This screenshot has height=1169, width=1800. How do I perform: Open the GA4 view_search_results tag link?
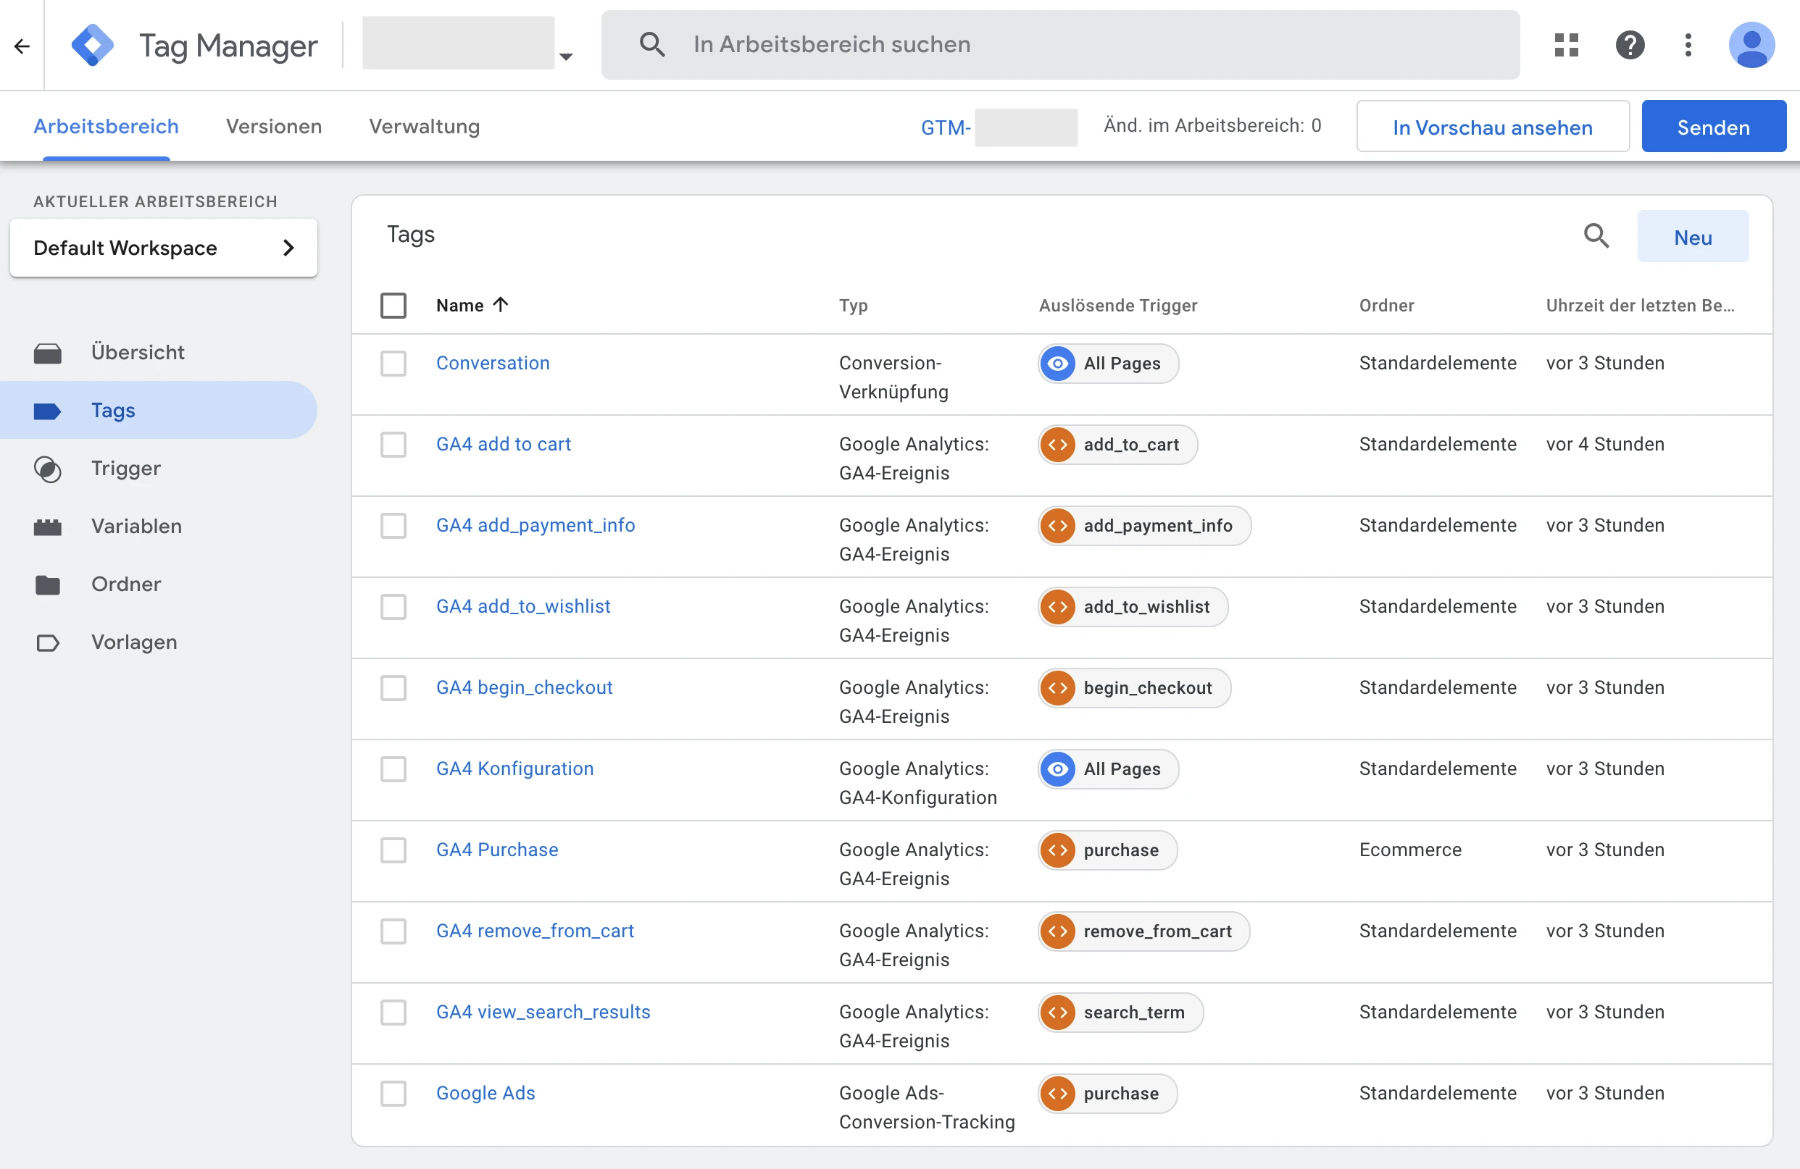[x=543, y=1011]
